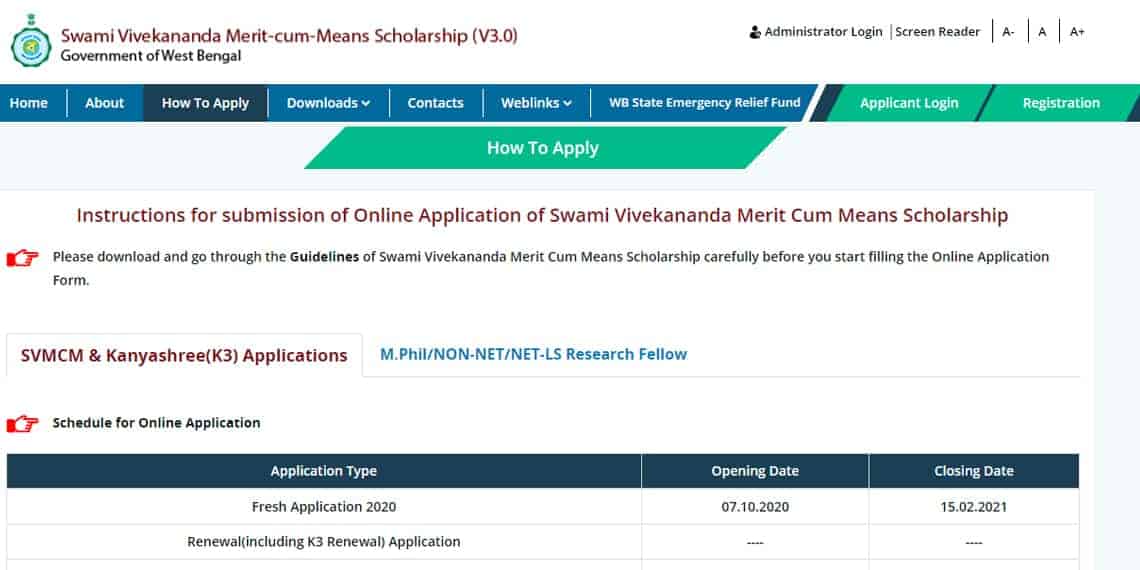The height and width of the screenshot is (570, 1140).
Task: Open the Registration page
Action: (1061, 103)
